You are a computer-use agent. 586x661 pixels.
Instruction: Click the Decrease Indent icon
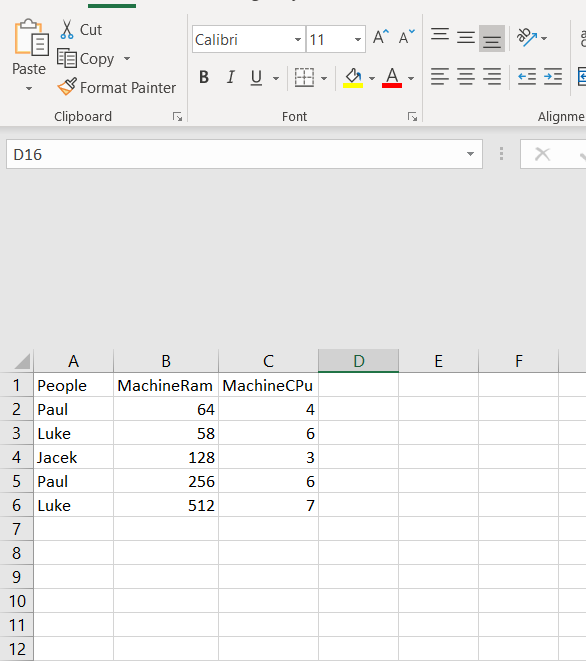(x=527, y=77)
